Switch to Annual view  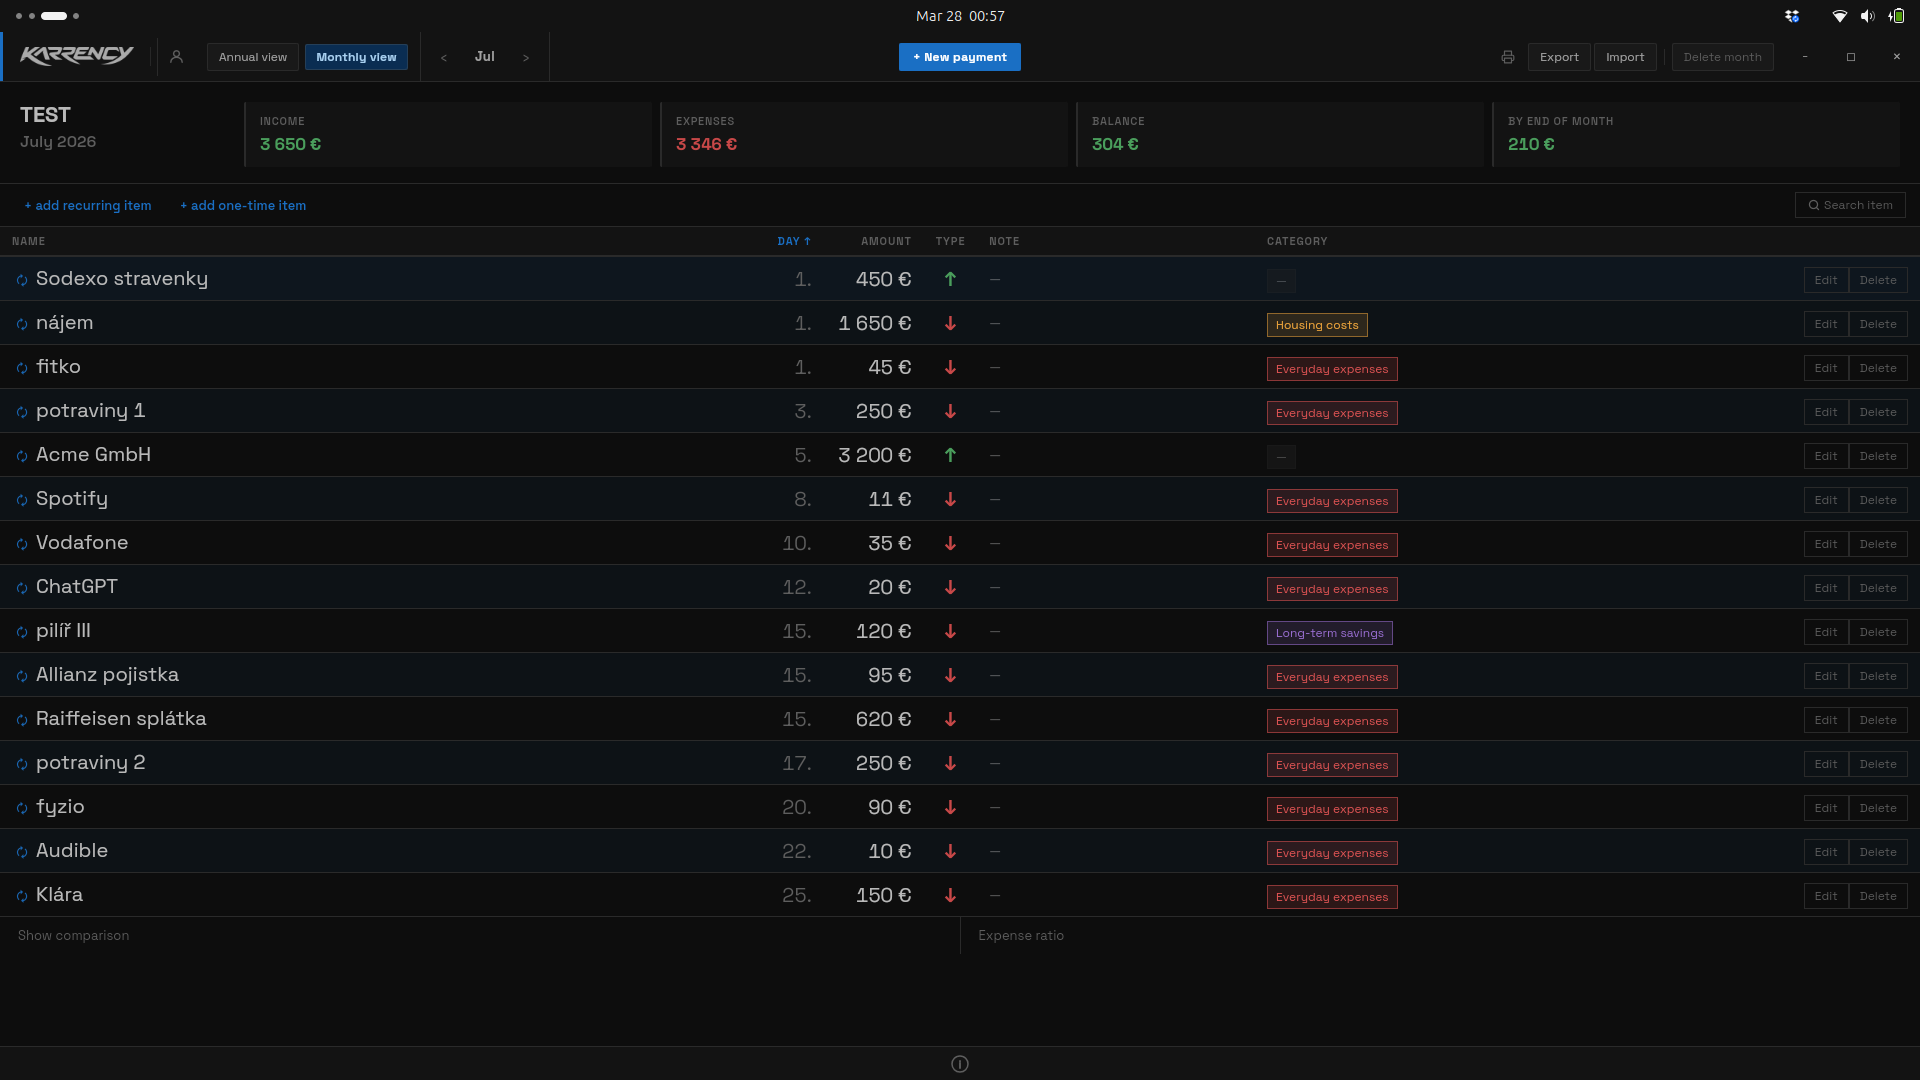coord(252,57)
